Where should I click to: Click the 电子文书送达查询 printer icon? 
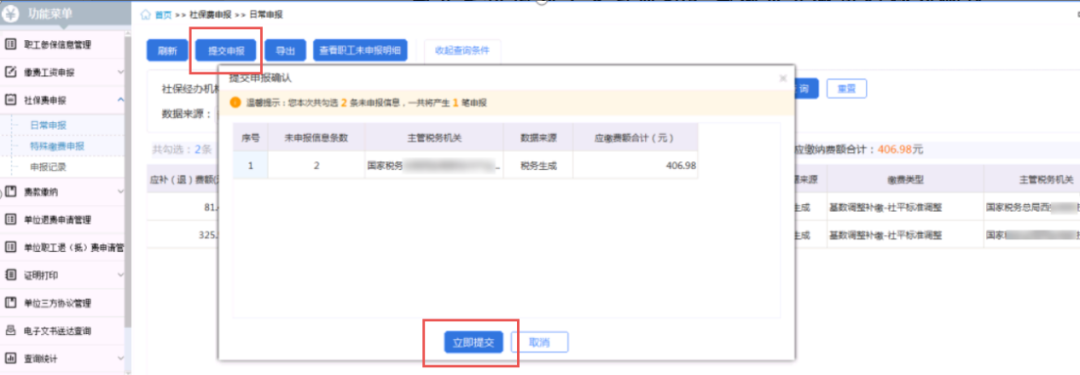click(x=10, y=330)
